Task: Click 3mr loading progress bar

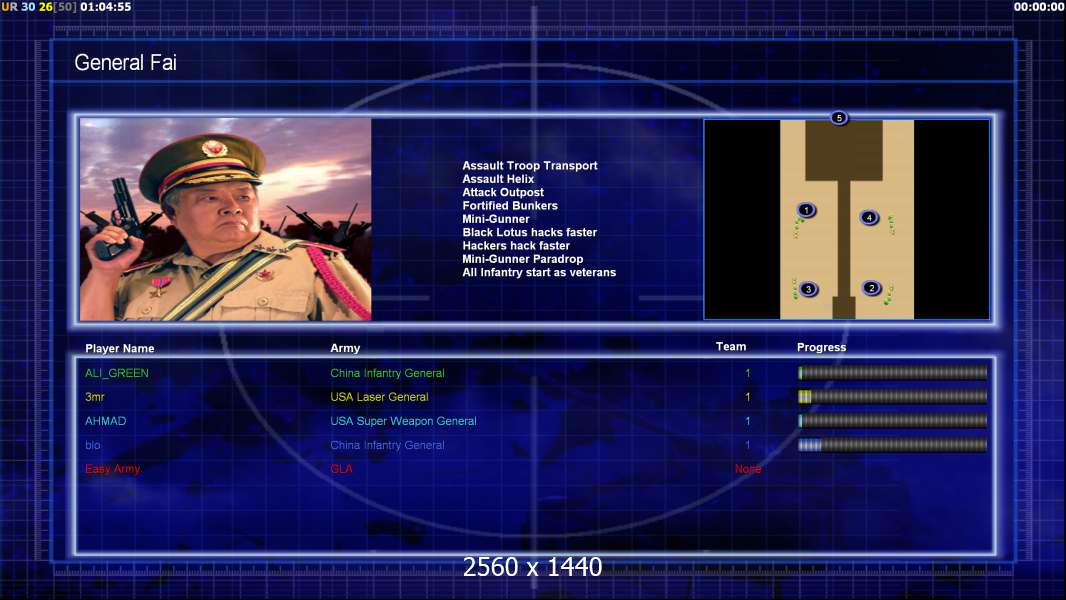Action: click(893, 397)
